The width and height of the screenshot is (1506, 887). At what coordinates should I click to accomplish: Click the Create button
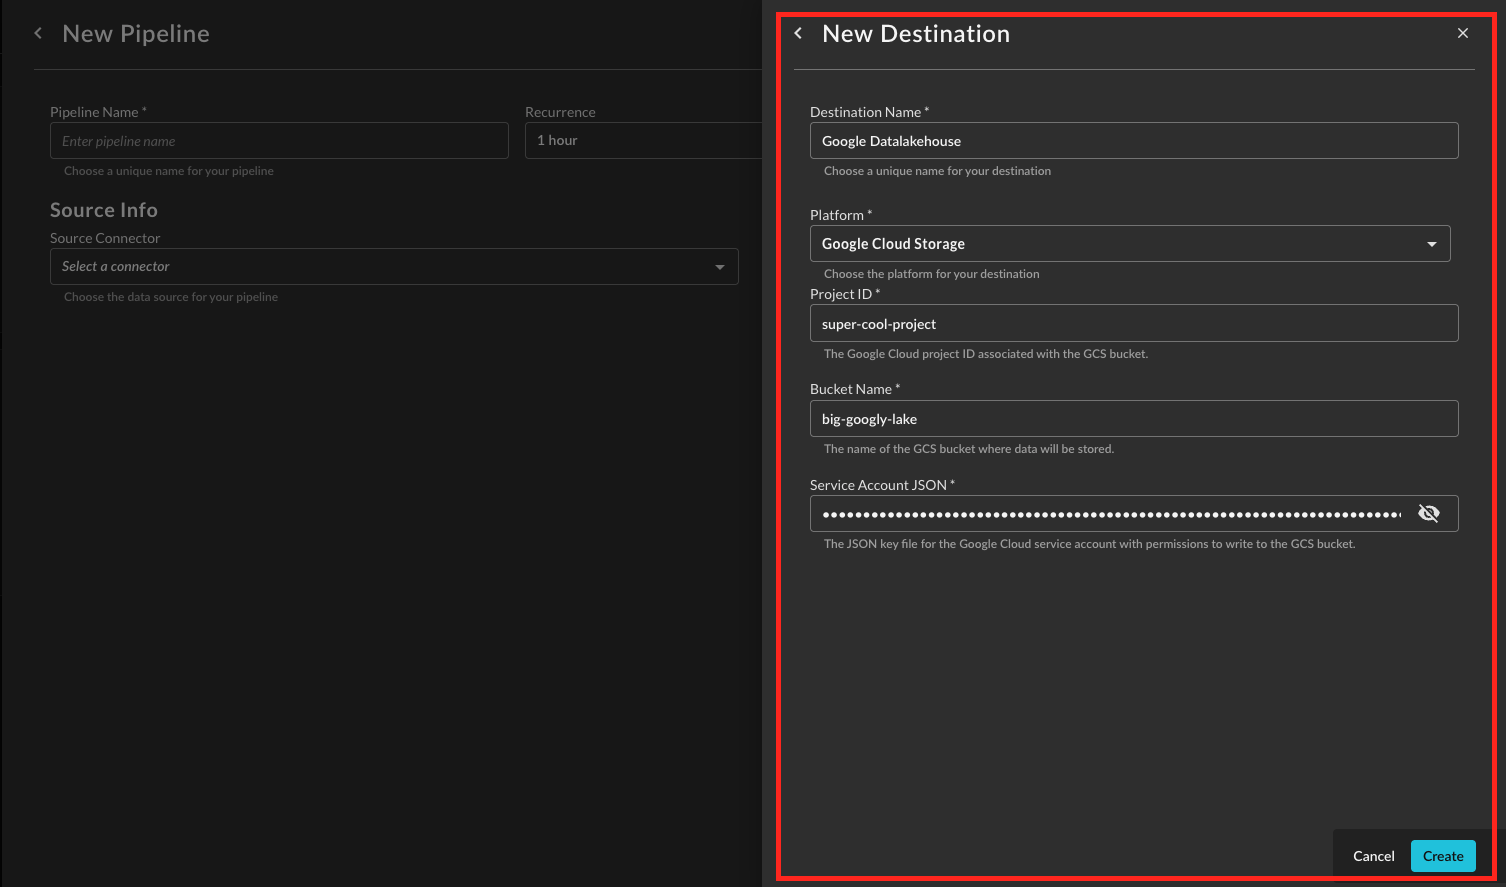coord(1443,856)
